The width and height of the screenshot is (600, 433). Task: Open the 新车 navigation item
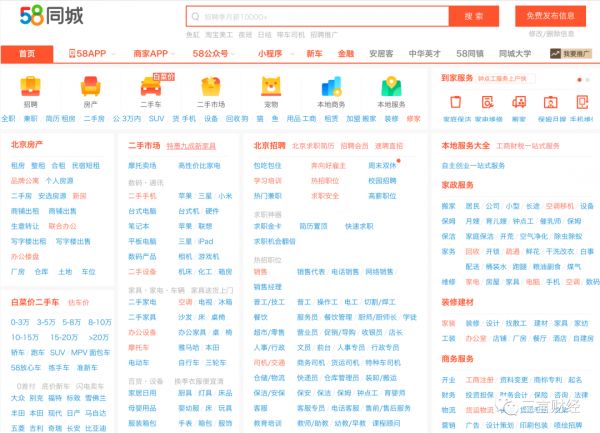point(314,53)
